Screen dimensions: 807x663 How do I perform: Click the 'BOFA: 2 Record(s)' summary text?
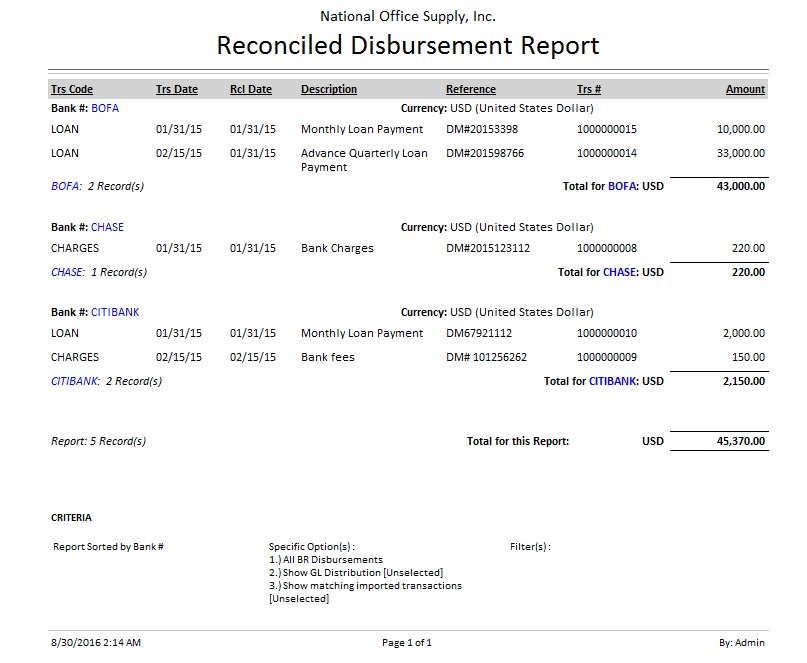pos(97,186)
